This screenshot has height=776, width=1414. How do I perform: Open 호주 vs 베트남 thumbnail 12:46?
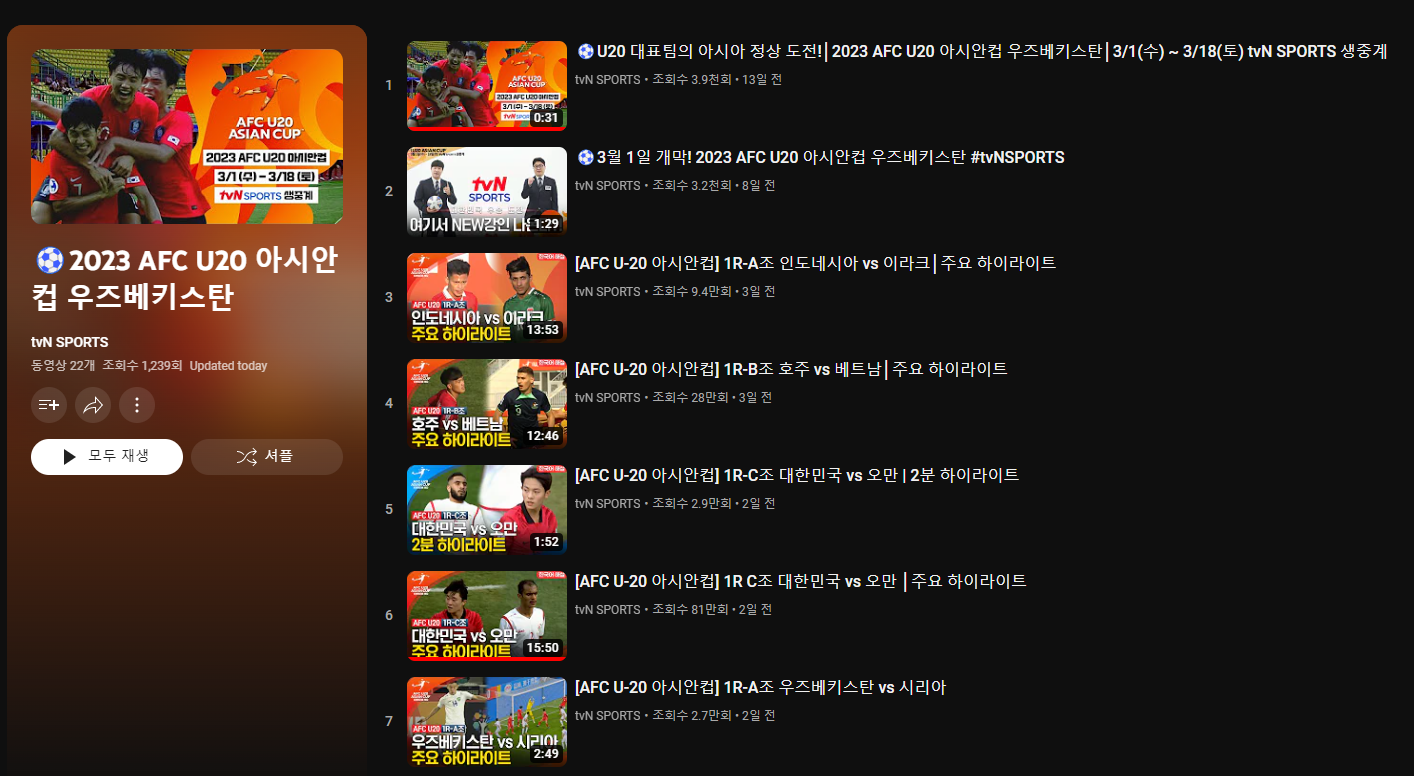(487, 404)
